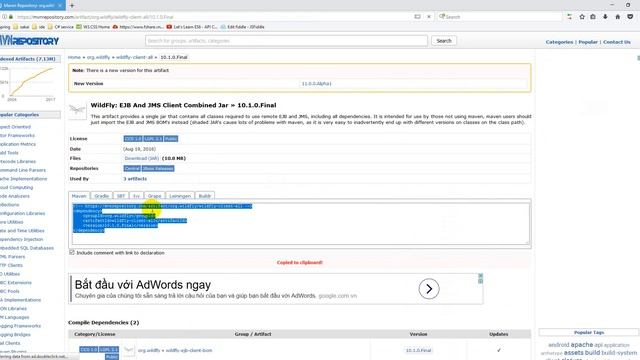Open the new version 11.0.0.Alpha1 link
Screen dimensions: 640x360
(316, 84)
